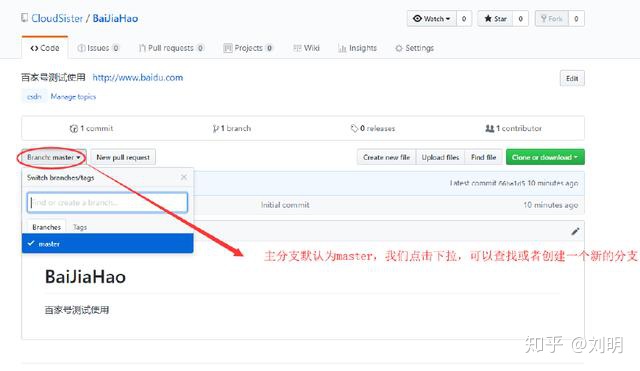Viewport: 640px width, 371px height.
Task: Click Create new file button
Action: tap(386, 157)
